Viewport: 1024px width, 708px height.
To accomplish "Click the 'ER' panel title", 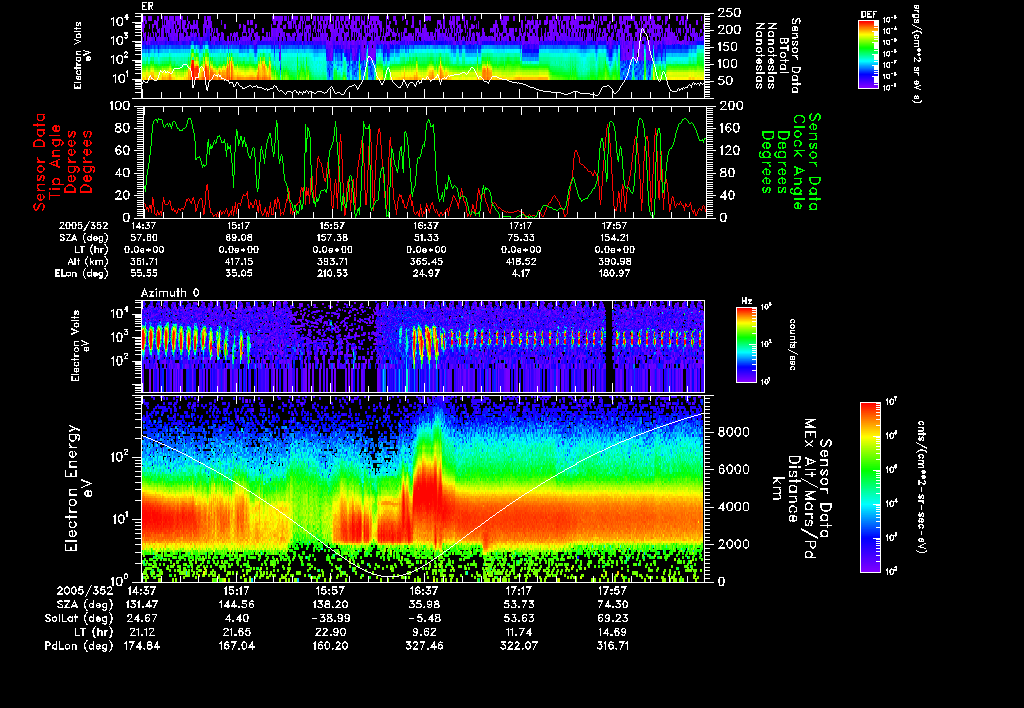I will (147, 7).
